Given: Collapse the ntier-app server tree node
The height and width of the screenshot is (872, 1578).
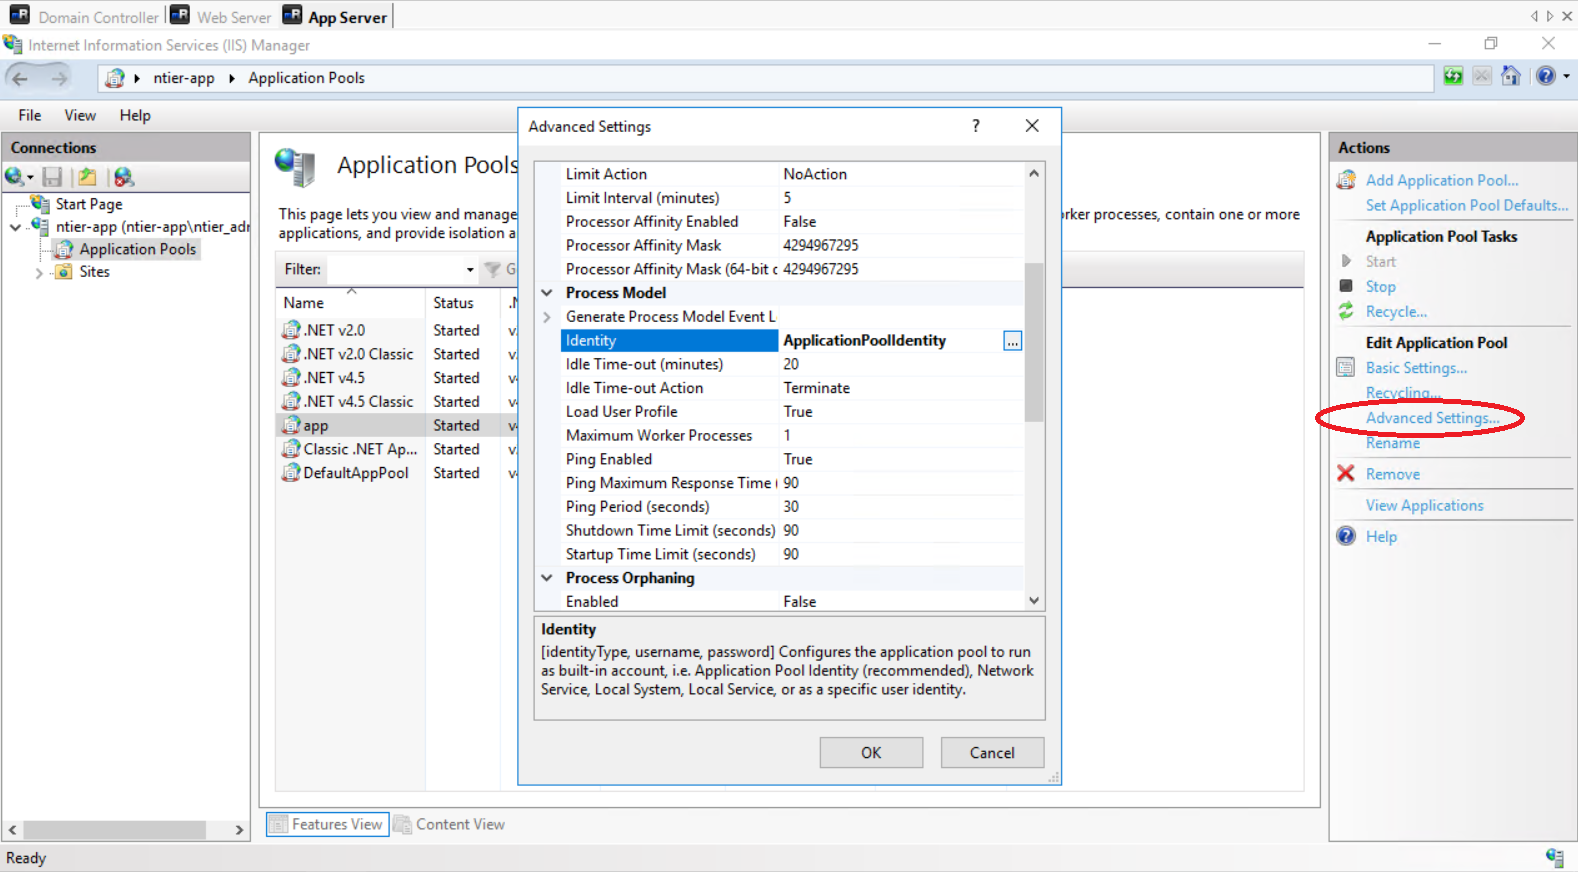Looking at the screenshot, I should [x=15, y=227].
